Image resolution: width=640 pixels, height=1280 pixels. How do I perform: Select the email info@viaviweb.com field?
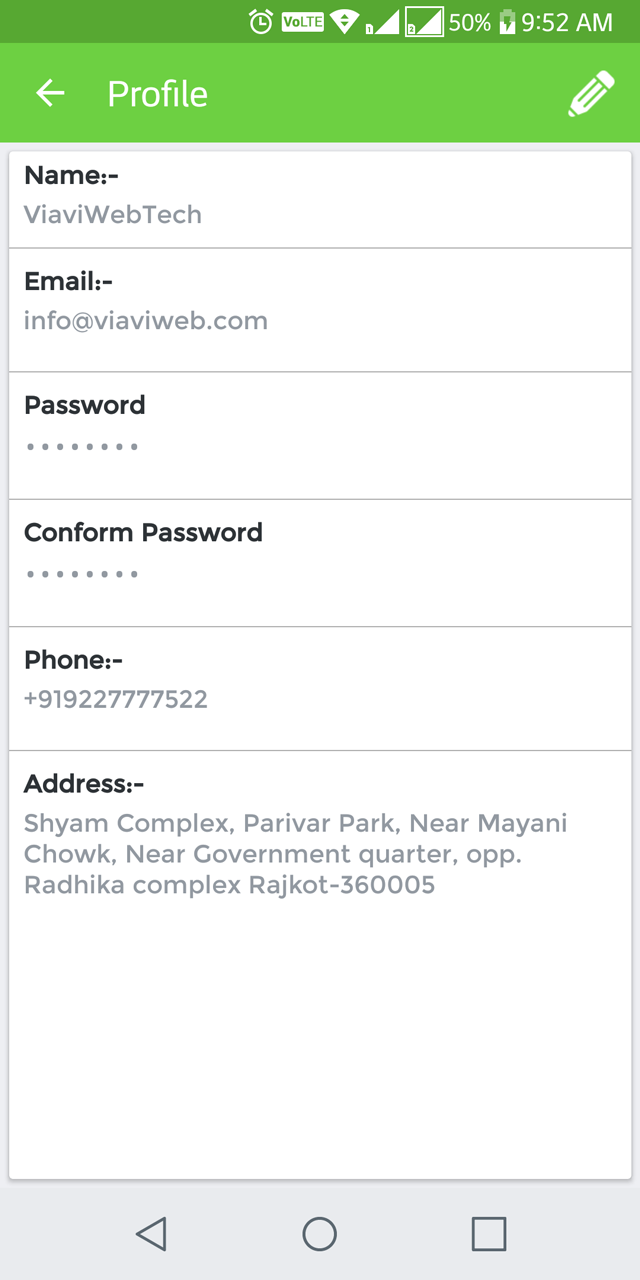pos(146,321)
